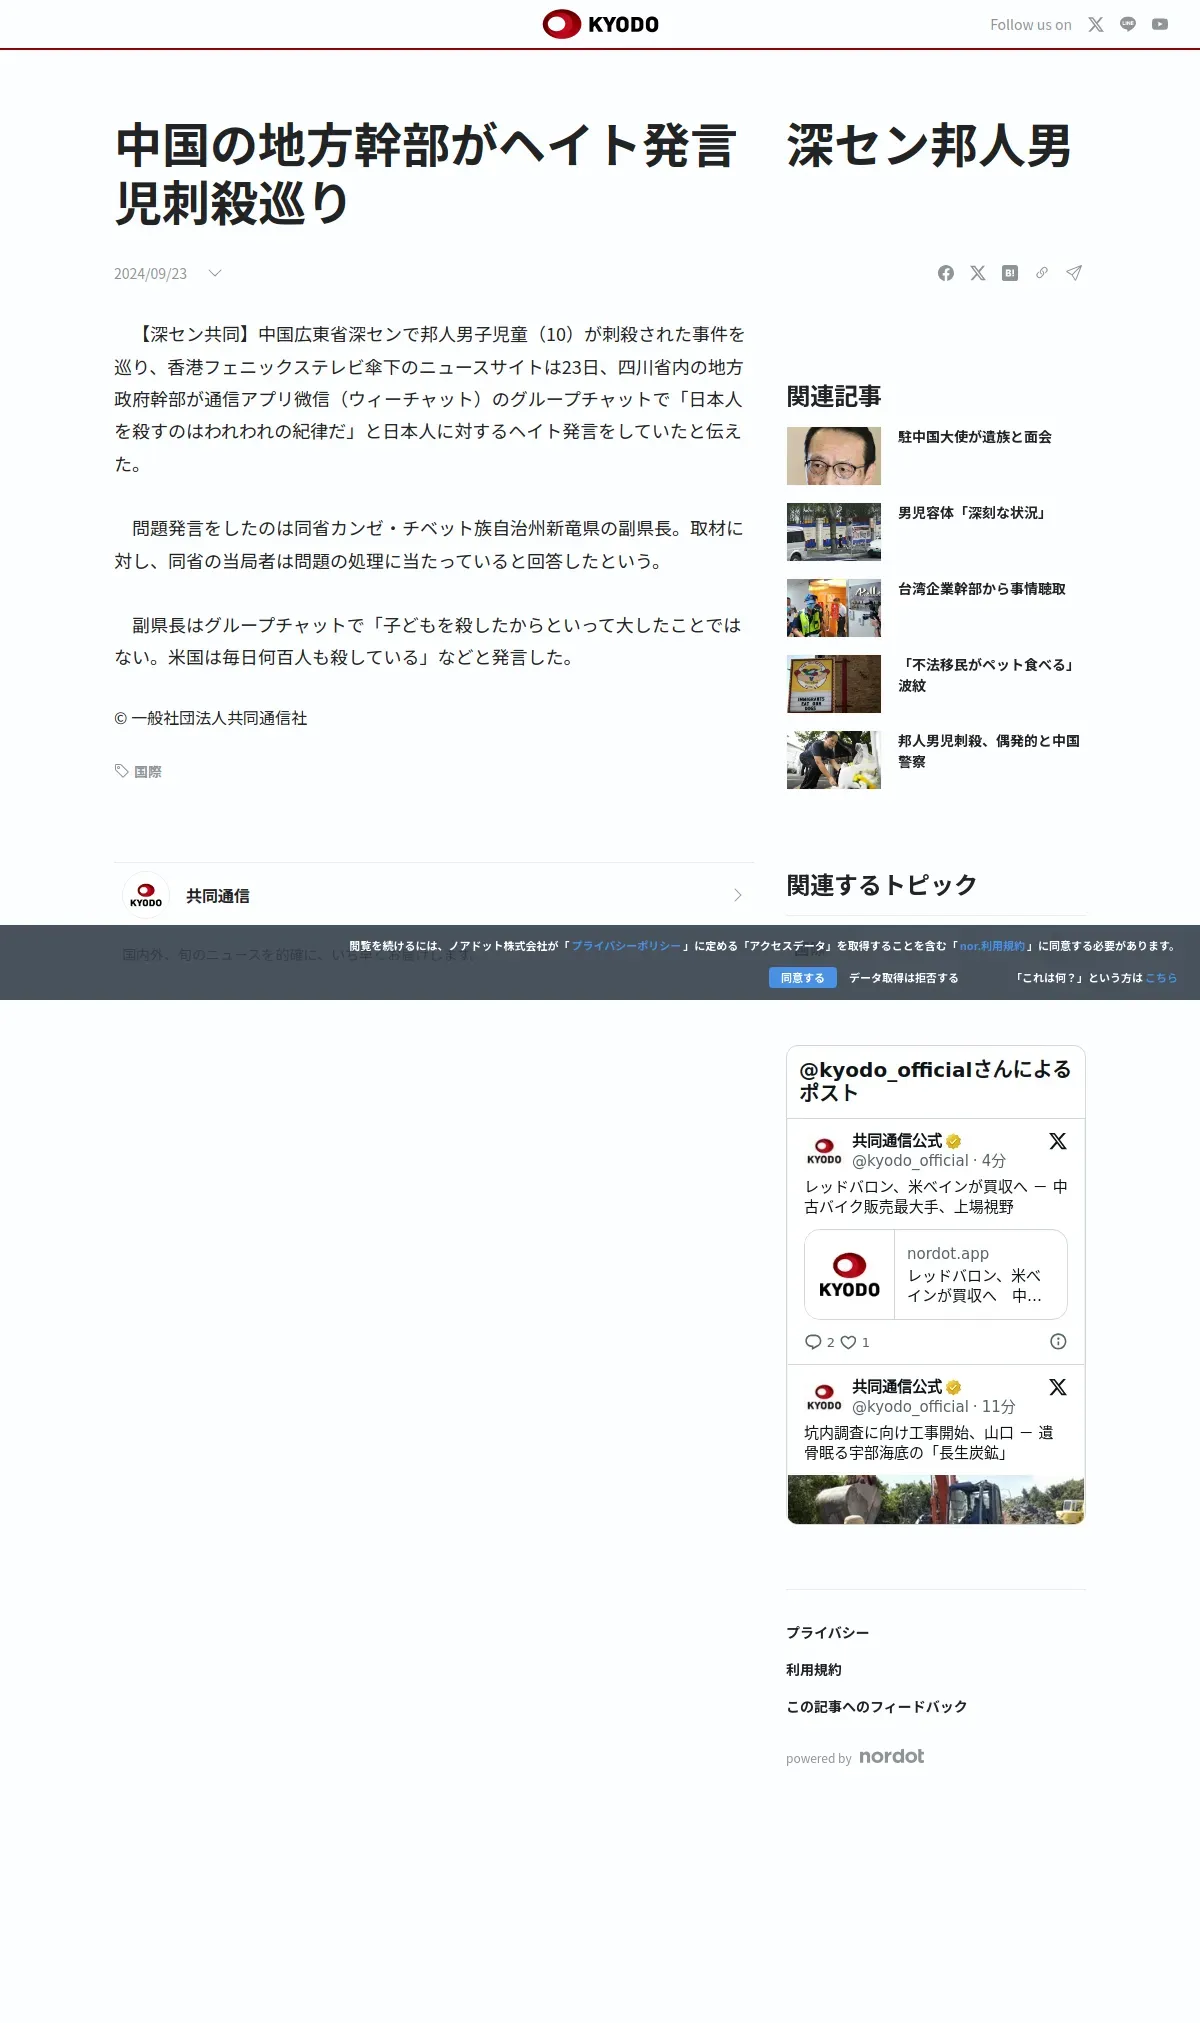Click the 関連記事 heading

tap(834, 397)
